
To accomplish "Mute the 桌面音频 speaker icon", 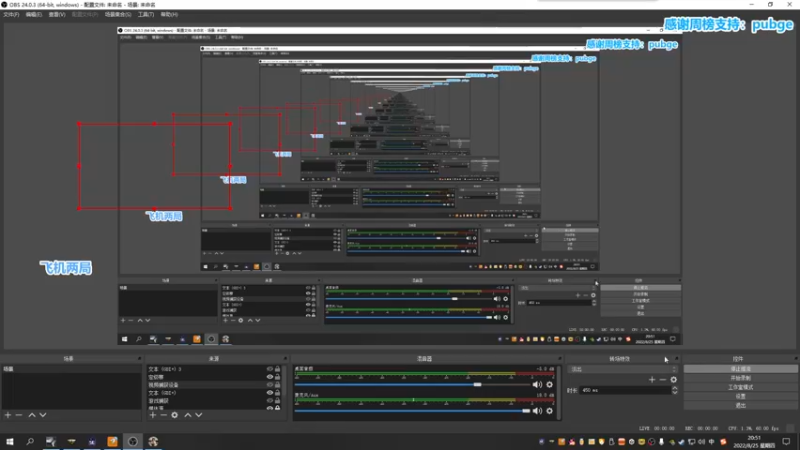I will (x=537, y=385).
